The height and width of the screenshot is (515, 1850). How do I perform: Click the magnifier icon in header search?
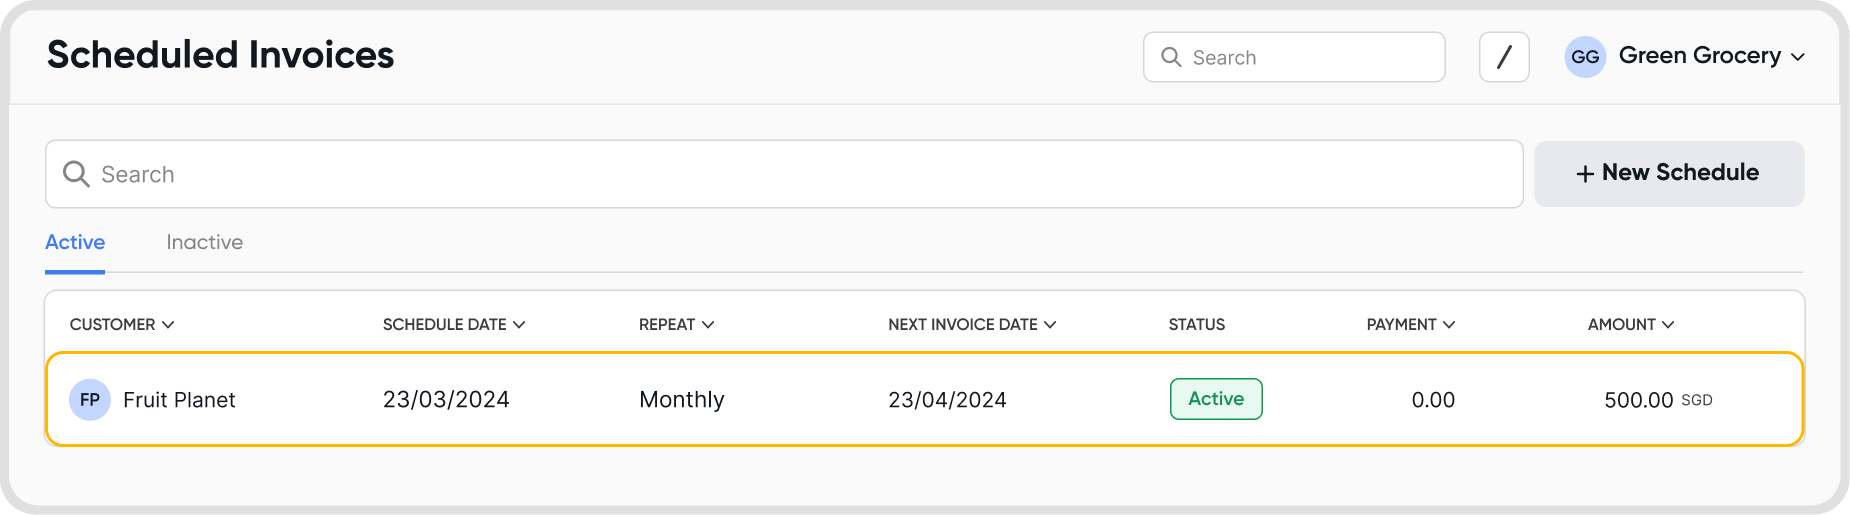(1171, 57)
